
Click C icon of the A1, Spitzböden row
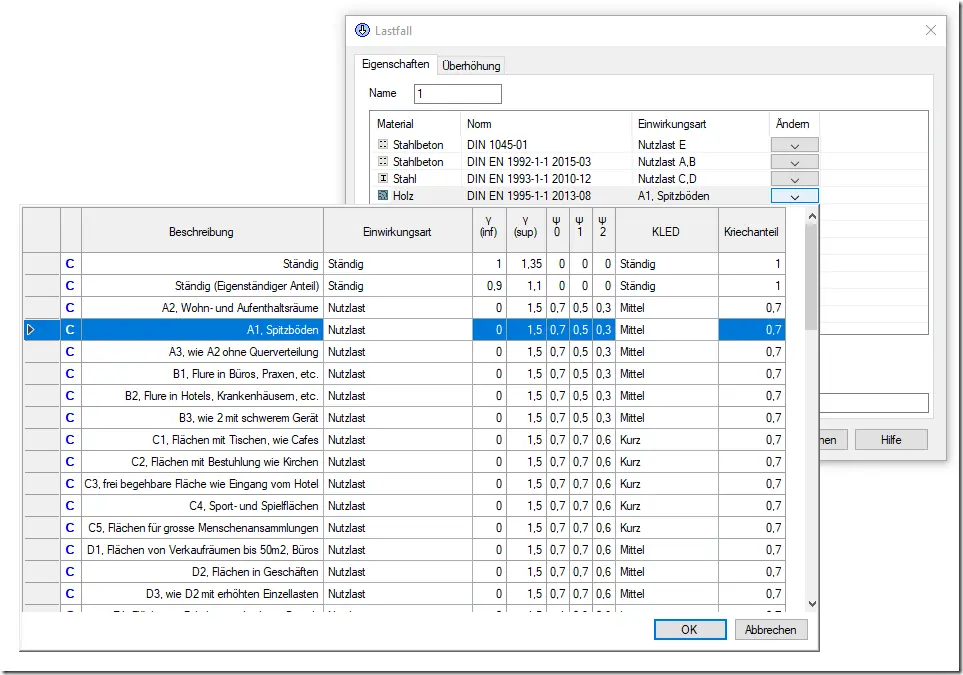coord(70,330)
